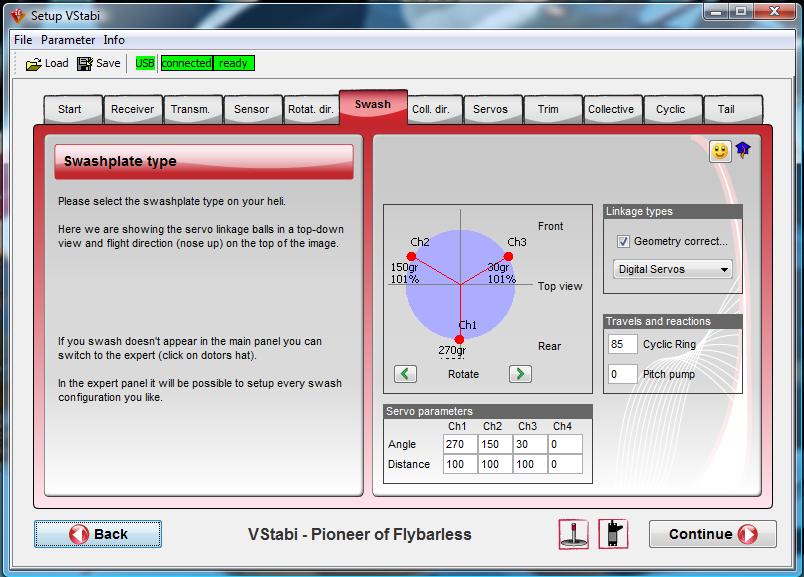Edit the Cyclic Ring value field
Screen dimensions: 804x577
point(622,344)
